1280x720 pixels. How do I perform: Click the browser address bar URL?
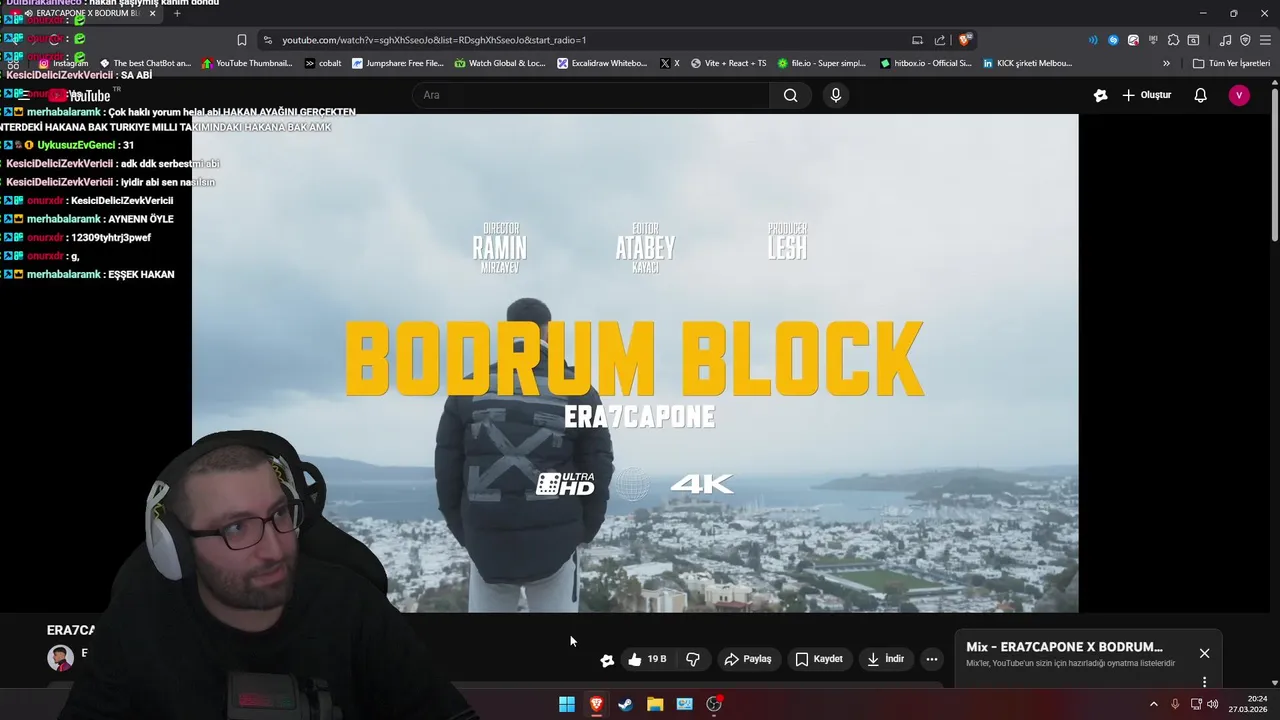pos(434,40)
